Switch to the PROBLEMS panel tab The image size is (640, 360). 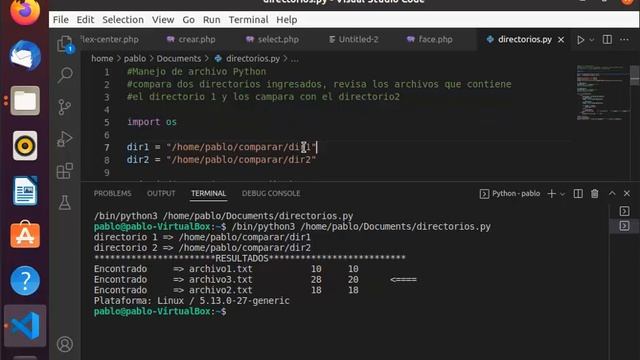click(x=113, y=193)
